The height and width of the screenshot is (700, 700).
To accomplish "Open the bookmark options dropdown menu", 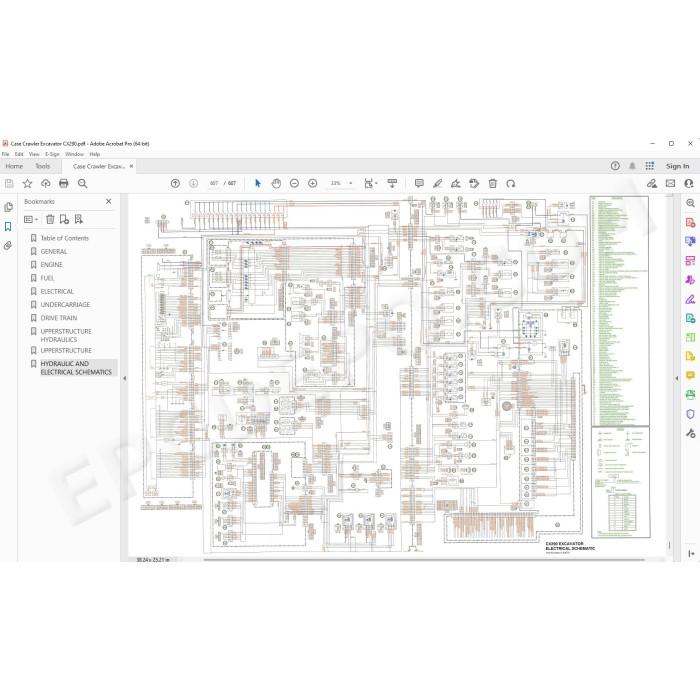I will 31,219.
